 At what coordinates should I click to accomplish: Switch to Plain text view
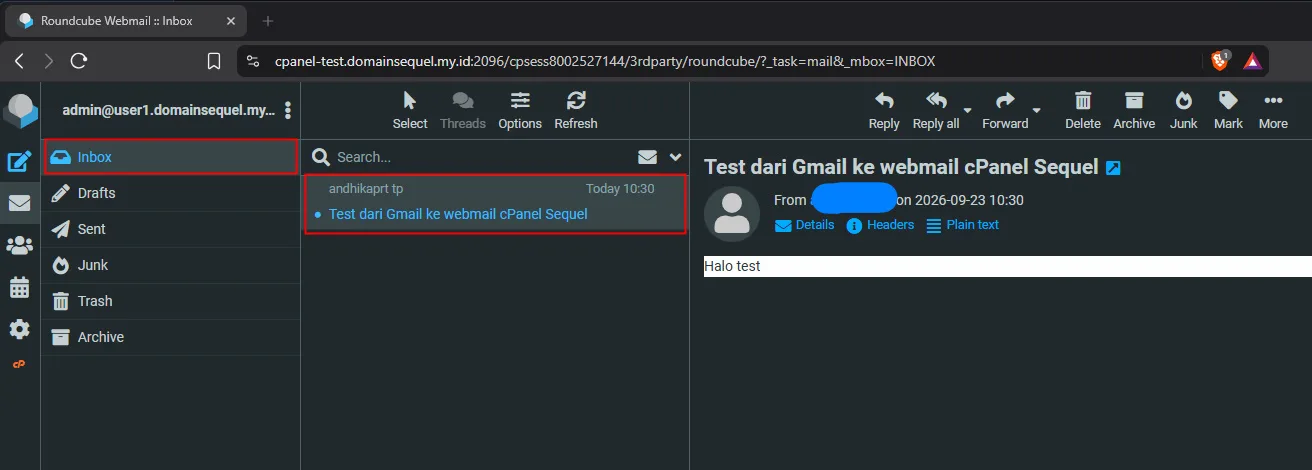(x=962, y=225)
